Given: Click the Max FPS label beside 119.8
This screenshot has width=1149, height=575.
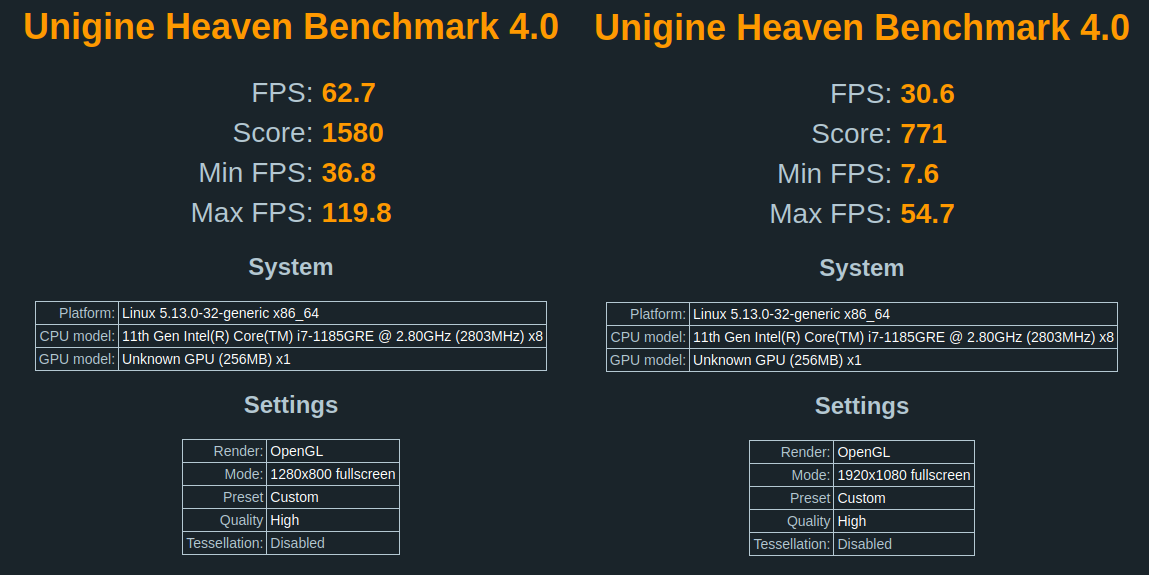Looking at the screenshot, I should 252,213.
